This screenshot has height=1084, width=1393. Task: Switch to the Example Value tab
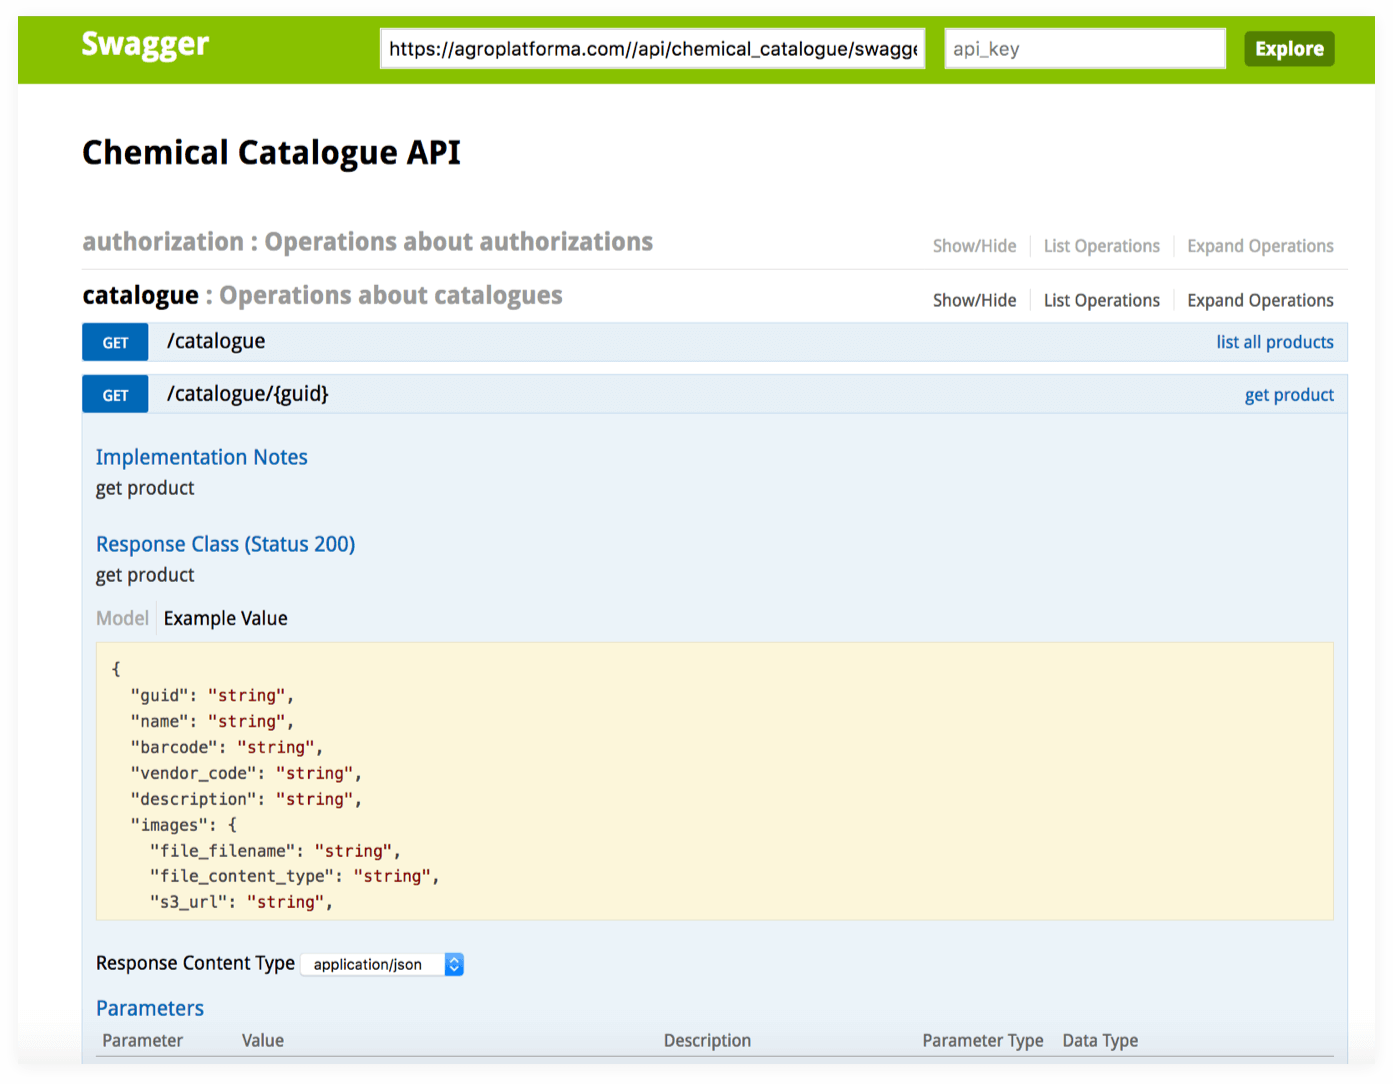click(226, 618)
